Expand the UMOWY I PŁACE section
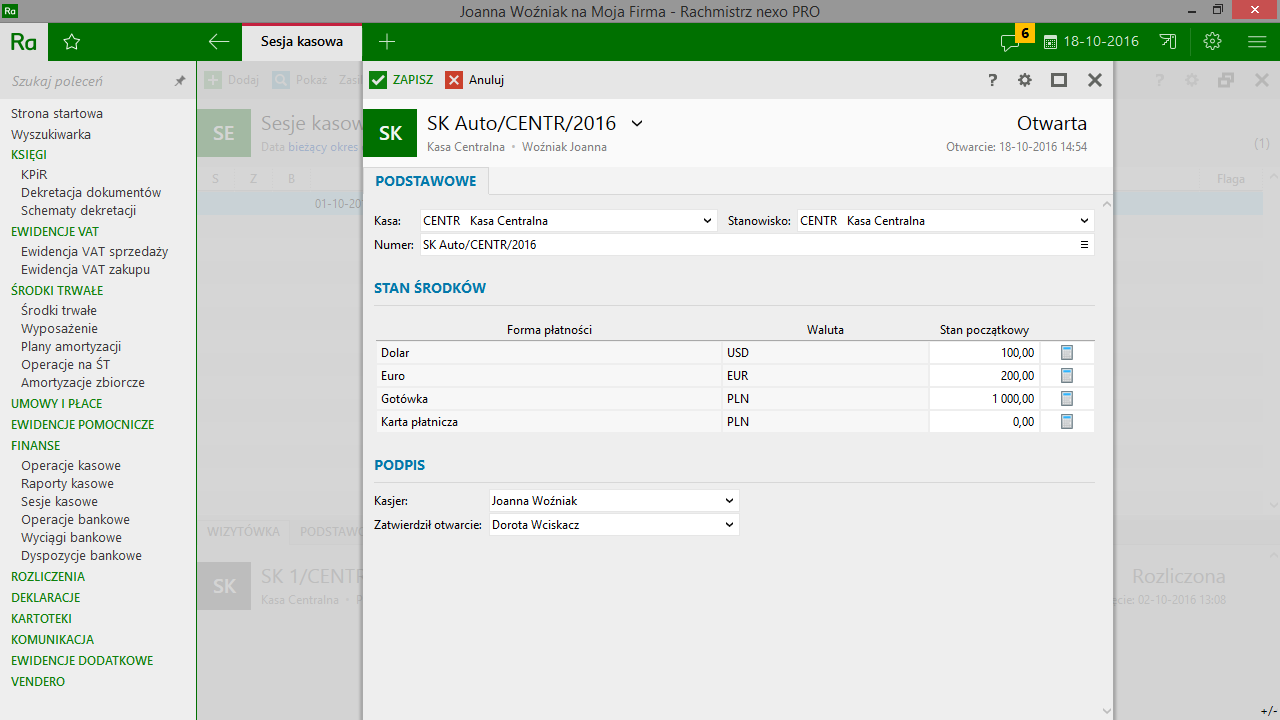Image resolution: width=1280 pixels, height=720 pixels. [x=57, y=404]
